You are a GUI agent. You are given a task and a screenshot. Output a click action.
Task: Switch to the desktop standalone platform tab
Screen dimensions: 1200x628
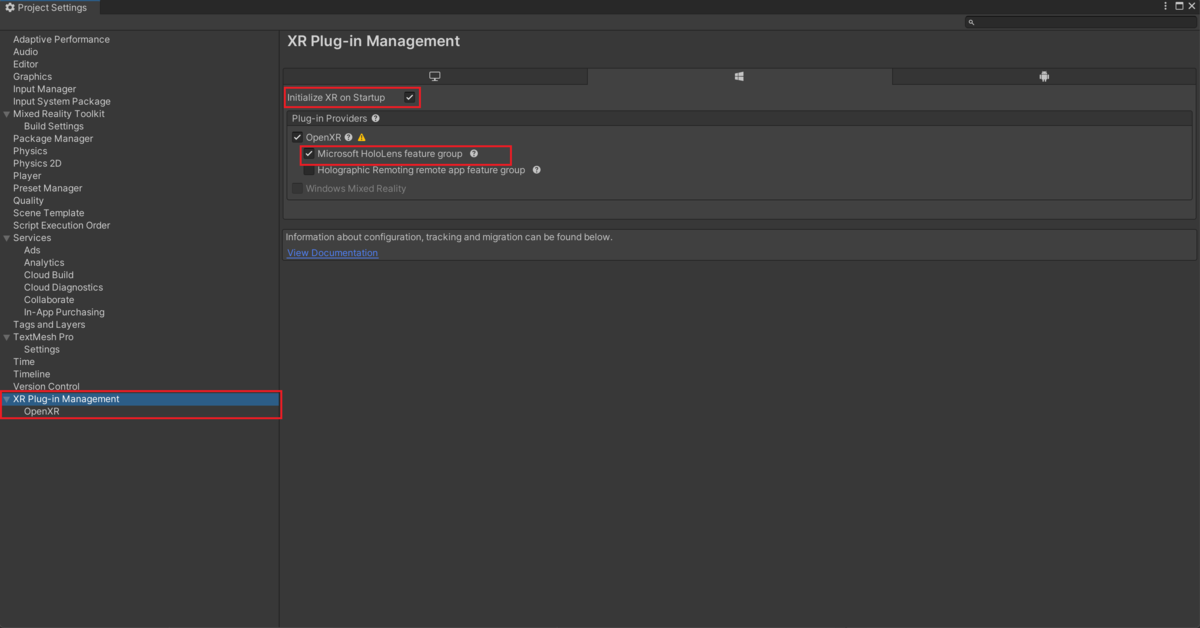(435, 77)
